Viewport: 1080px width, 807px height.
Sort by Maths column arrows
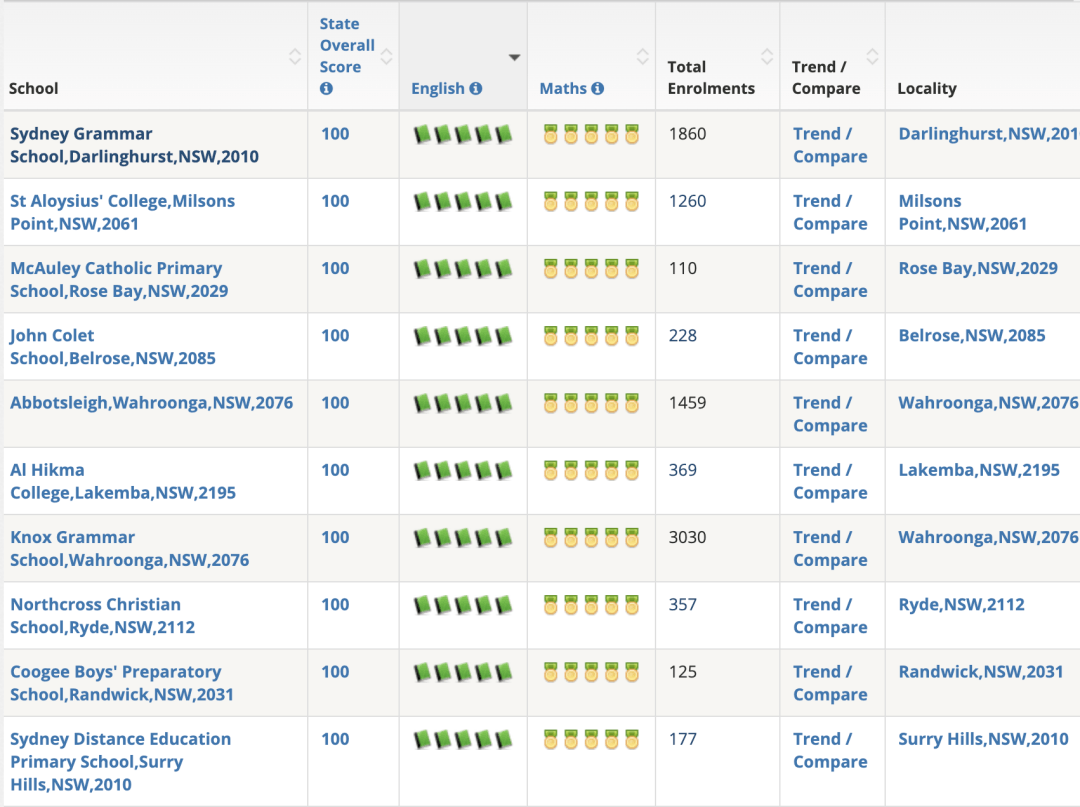pos(643,56)
